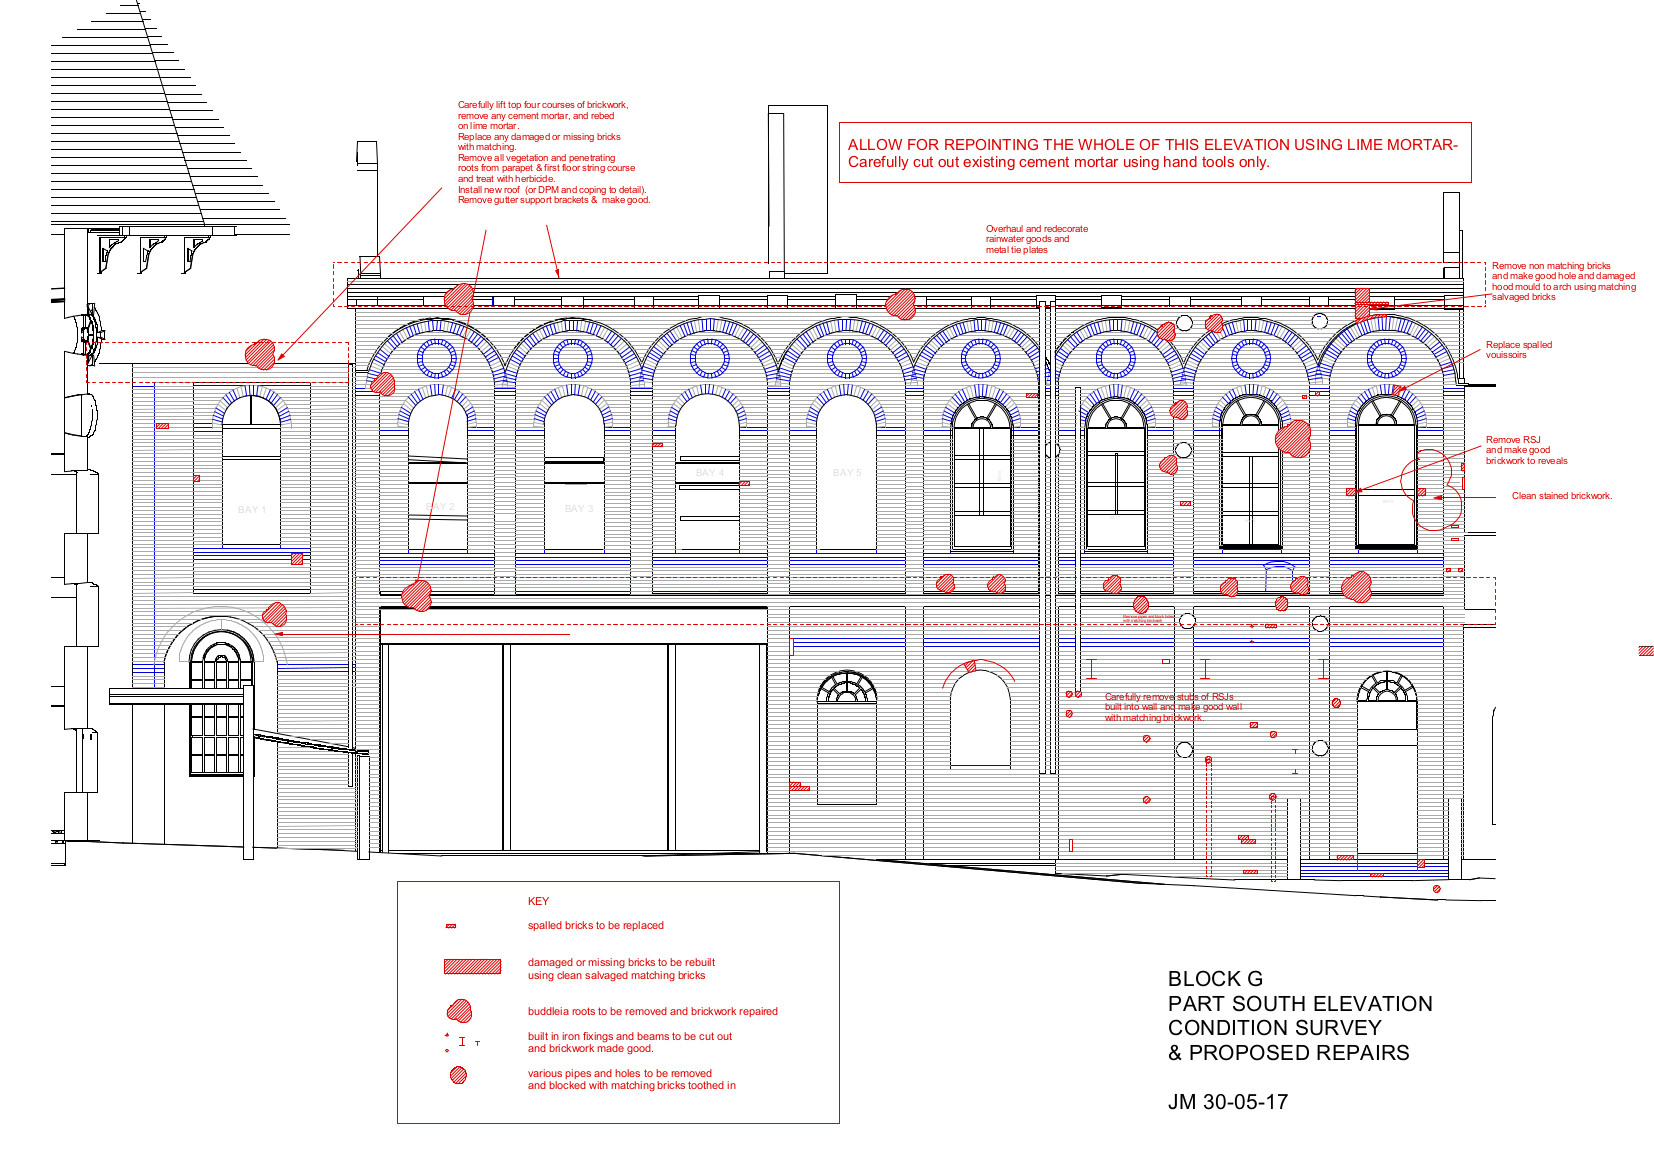Screen dimensions: 1654x1169
Task: Select the JM 30-05-17 date stamp
Action: [1227, 1102]
